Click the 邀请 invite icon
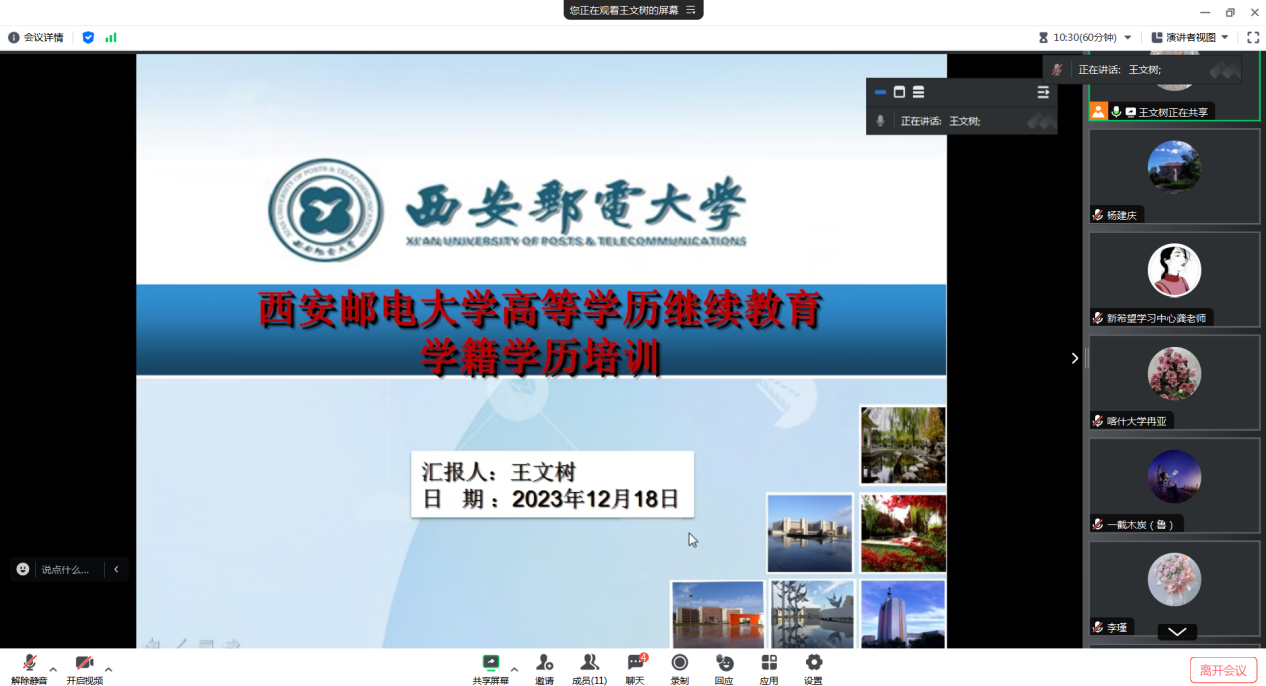This screenshot has height=686, width=1266. tap(544, 668)
